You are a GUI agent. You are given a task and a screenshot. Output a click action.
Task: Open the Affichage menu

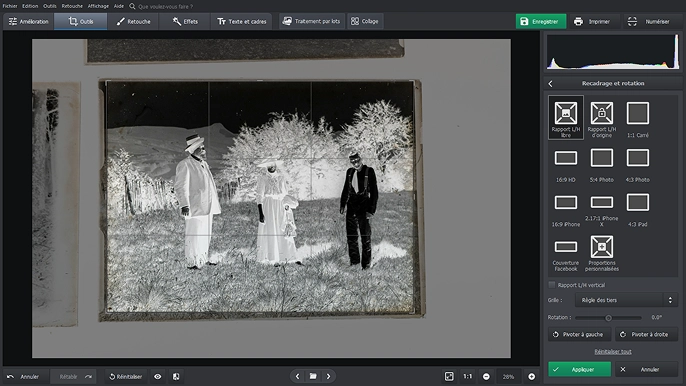tap(98, 6)
